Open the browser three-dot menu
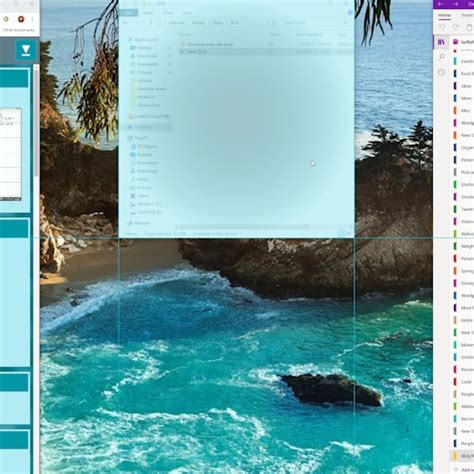Viewport: 474px width, 474px height. tap(33, 19)
